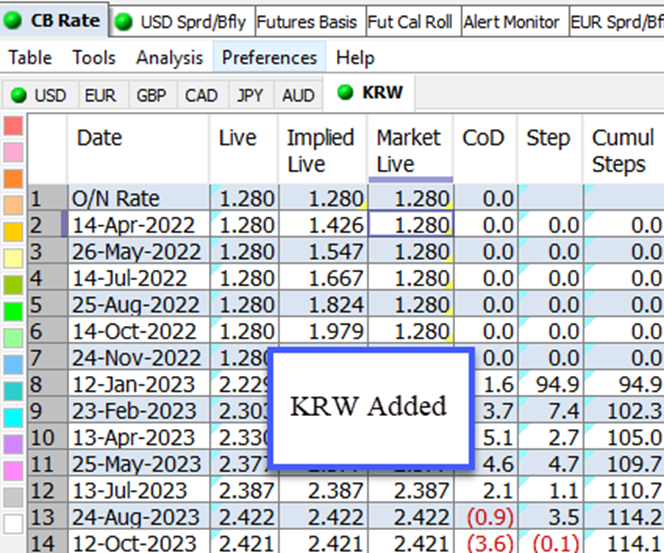Click the negative CoD value (0.9)
The image size is (664, 553).
point(485,517)
